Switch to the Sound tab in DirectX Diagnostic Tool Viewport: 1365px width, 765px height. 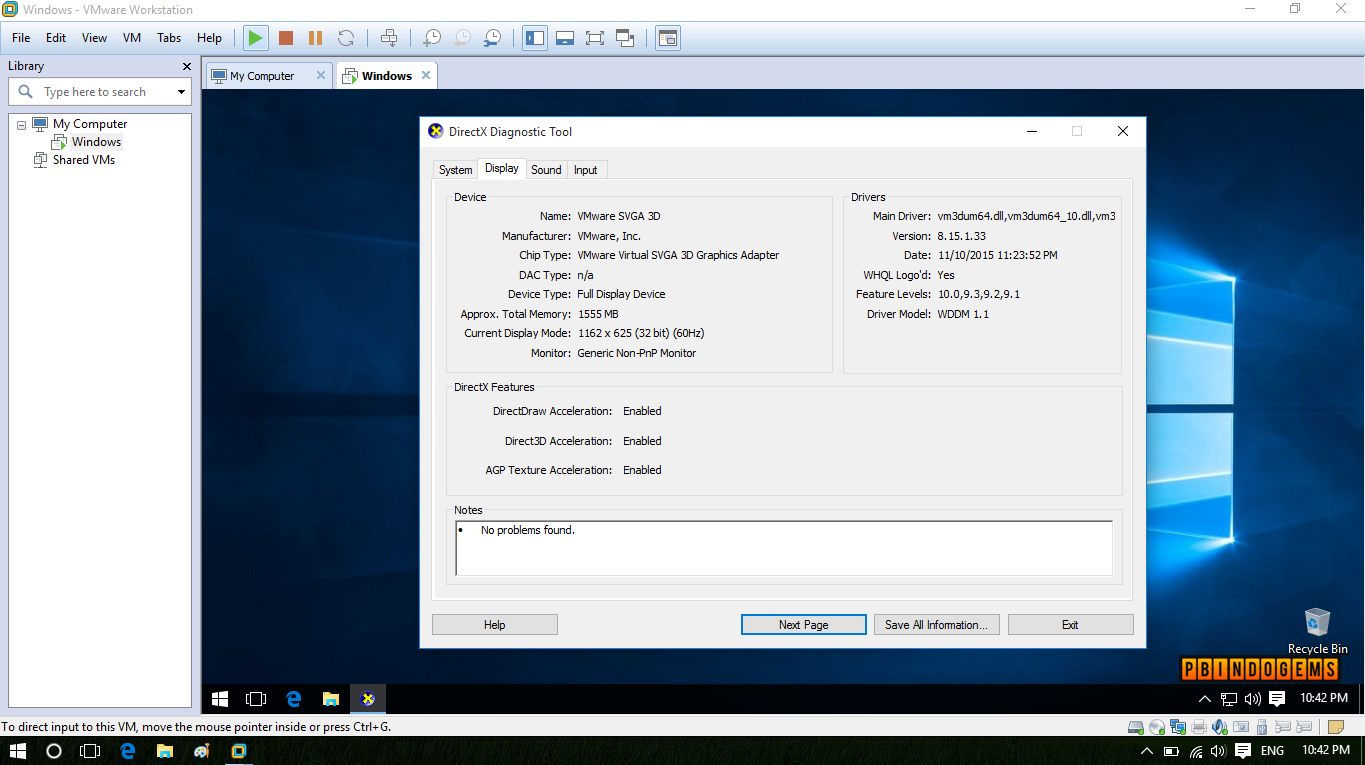tap(546, 170)
